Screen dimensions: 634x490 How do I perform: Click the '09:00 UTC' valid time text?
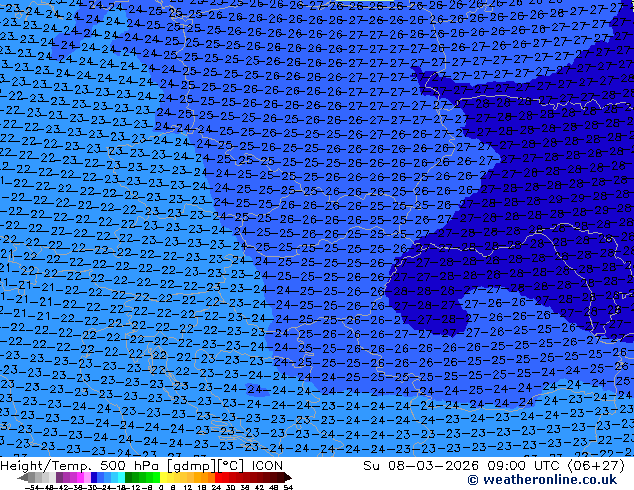click(x=525, y=466)
